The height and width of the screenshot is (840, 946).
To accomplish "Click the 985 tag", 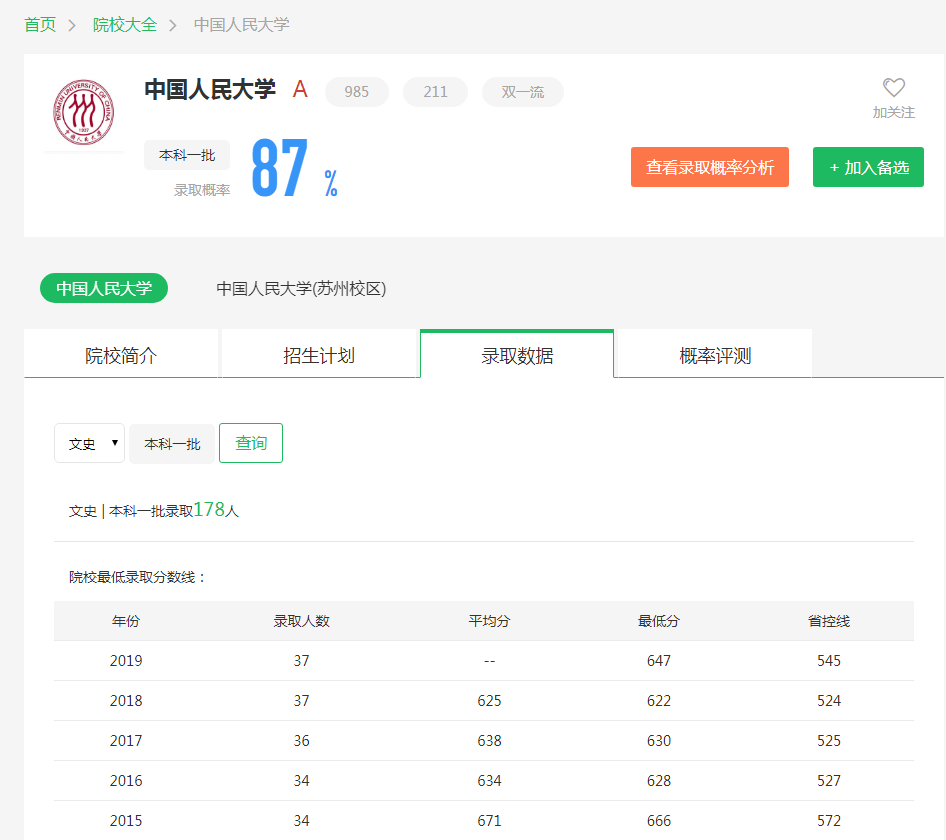I will tap(356, 92).
